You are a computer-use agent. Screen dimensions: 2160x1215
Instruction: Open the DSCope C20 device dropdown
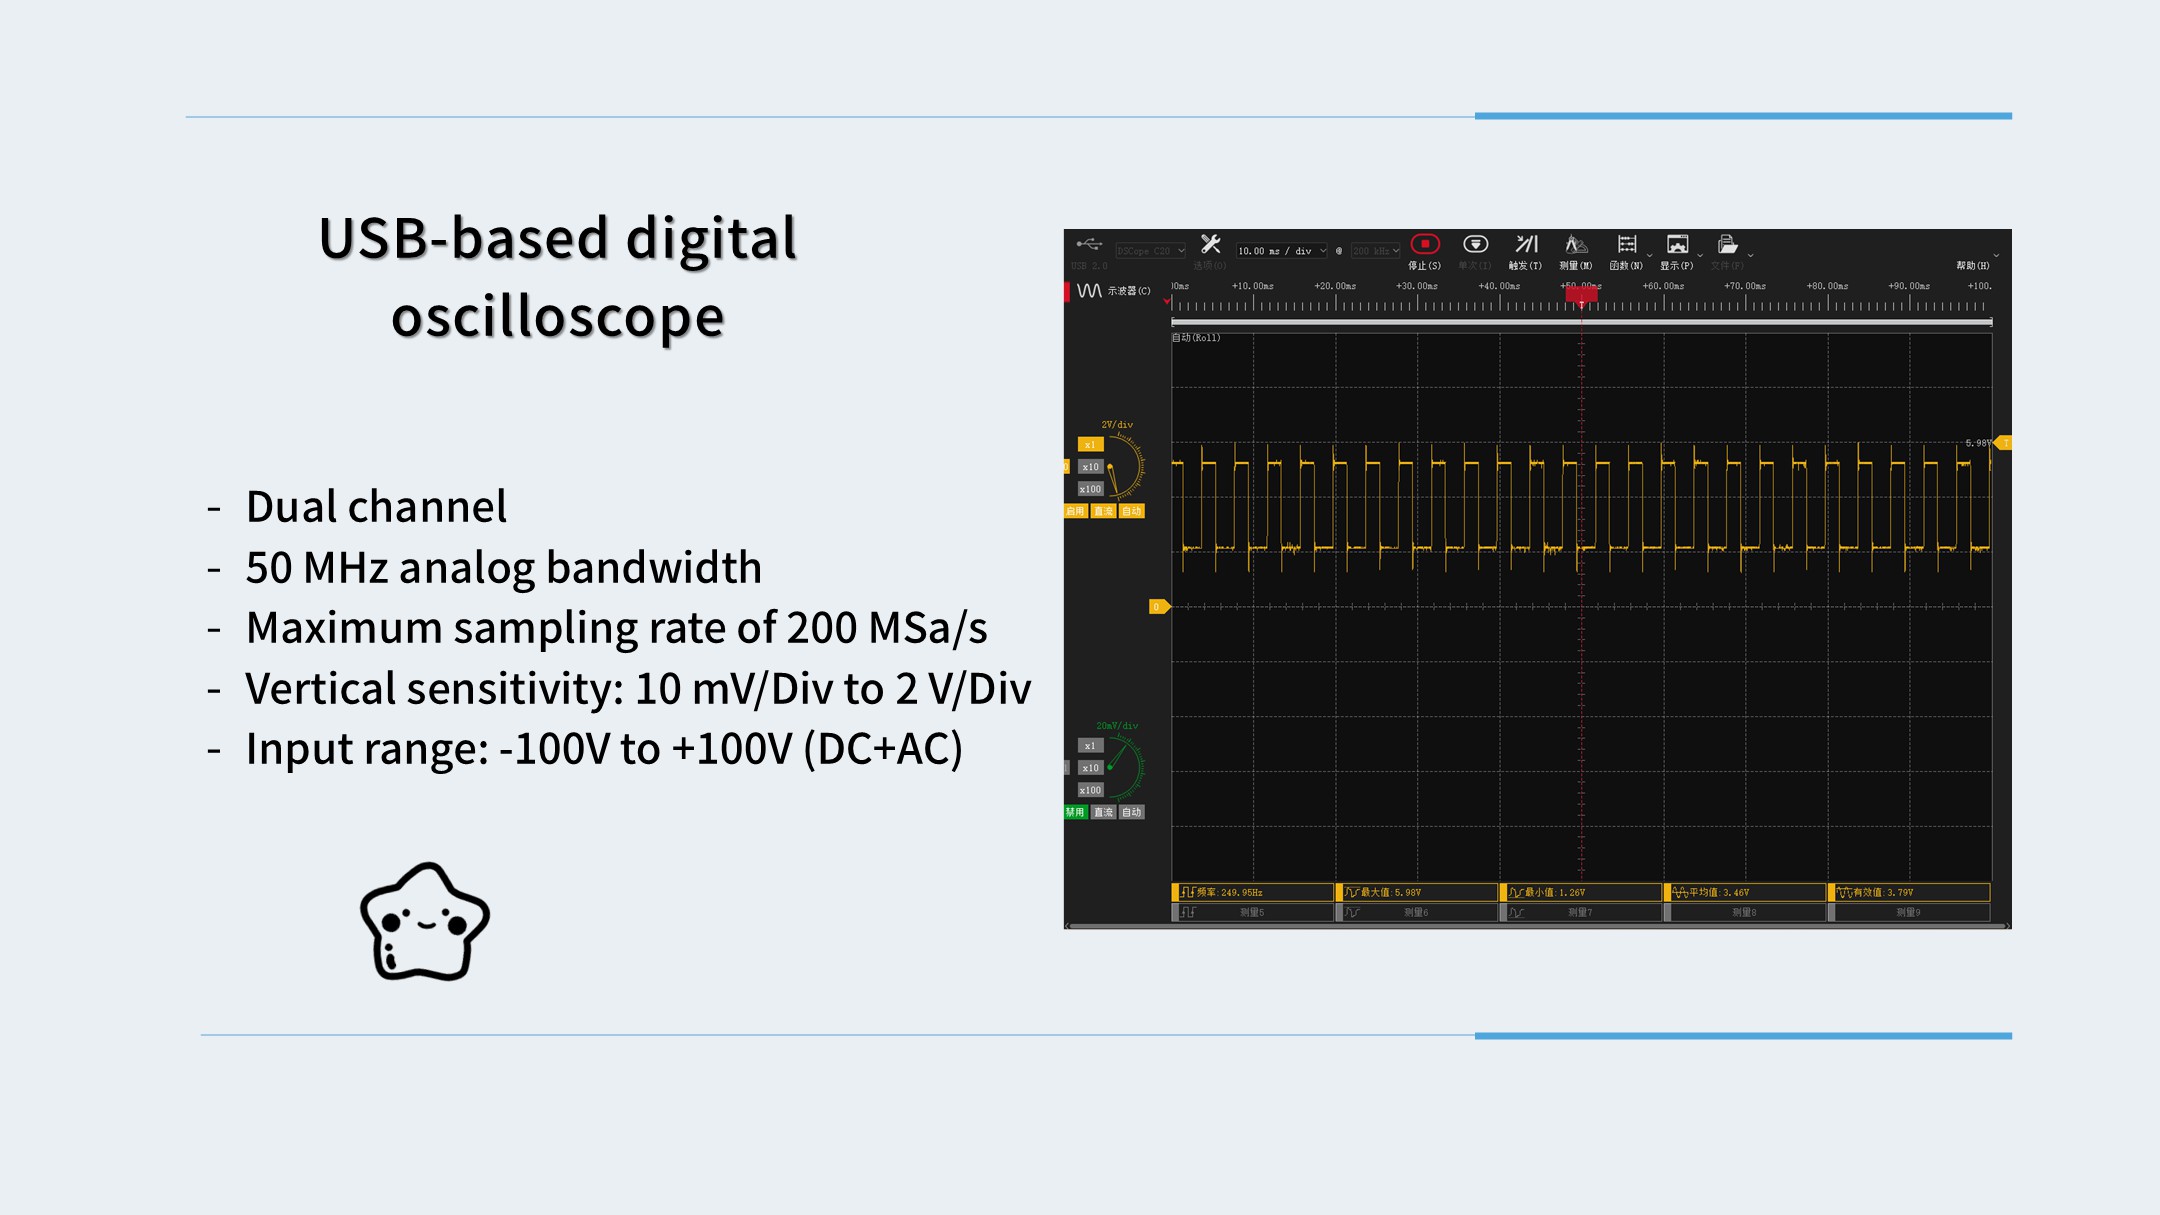pyautogui.click(x=1150, y=251)
